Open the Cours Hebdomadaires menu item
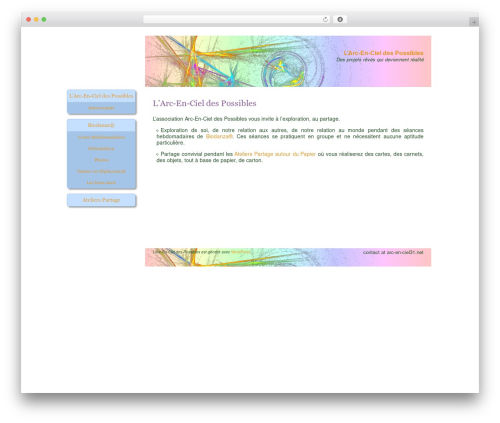This screenshot has height=423, width=500. [101, 137]
